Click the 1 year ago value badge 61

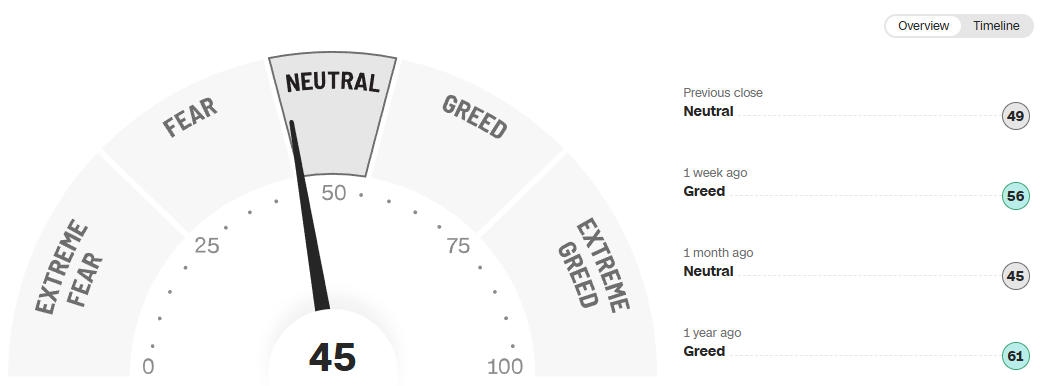point(1015,356)
